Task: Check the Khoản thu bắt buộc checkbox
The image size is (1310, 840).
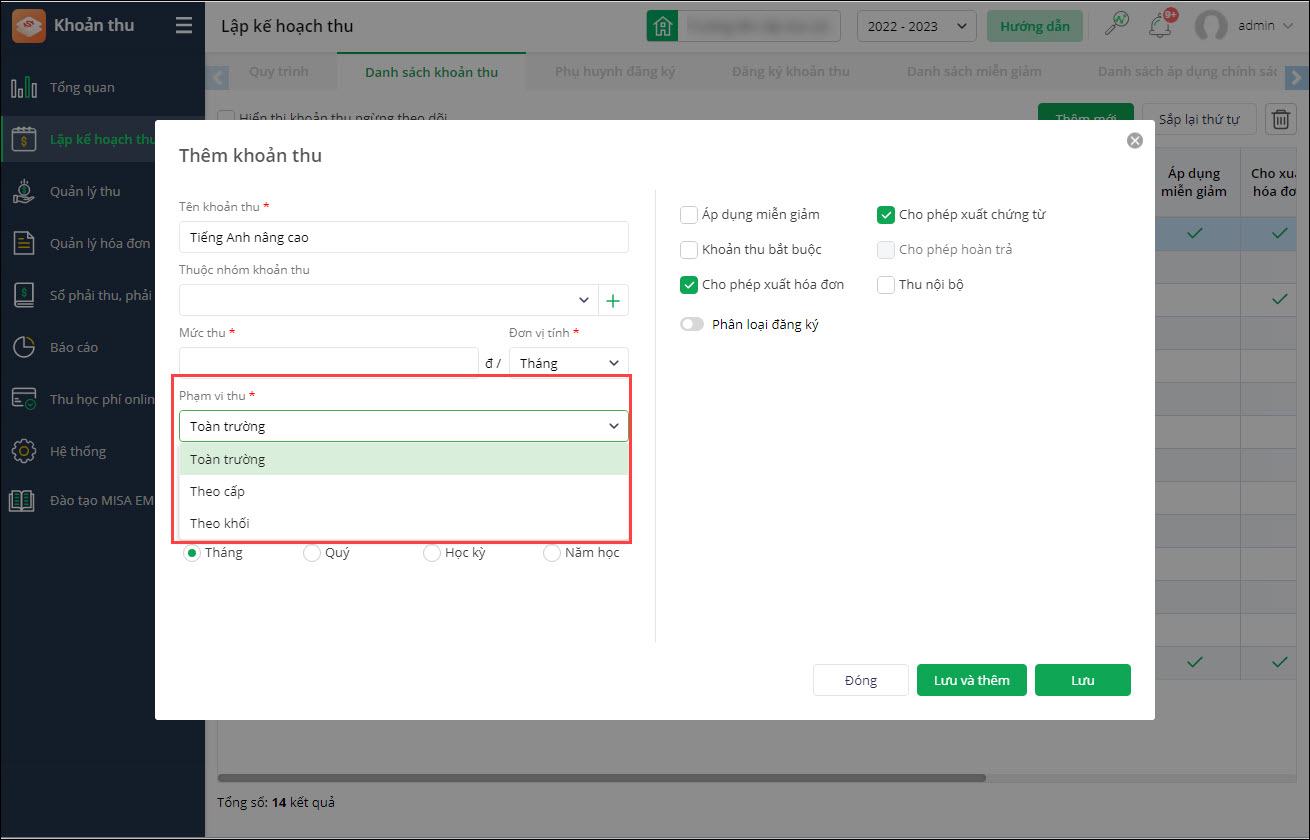Action: click(689, 249)
